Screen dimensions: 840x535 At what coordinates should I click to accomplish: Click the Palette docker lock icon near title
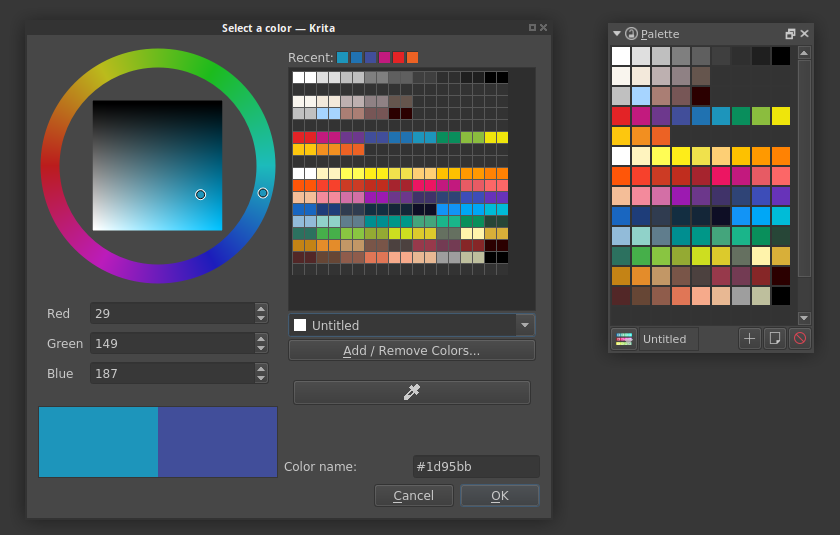(x=632, y=34)
